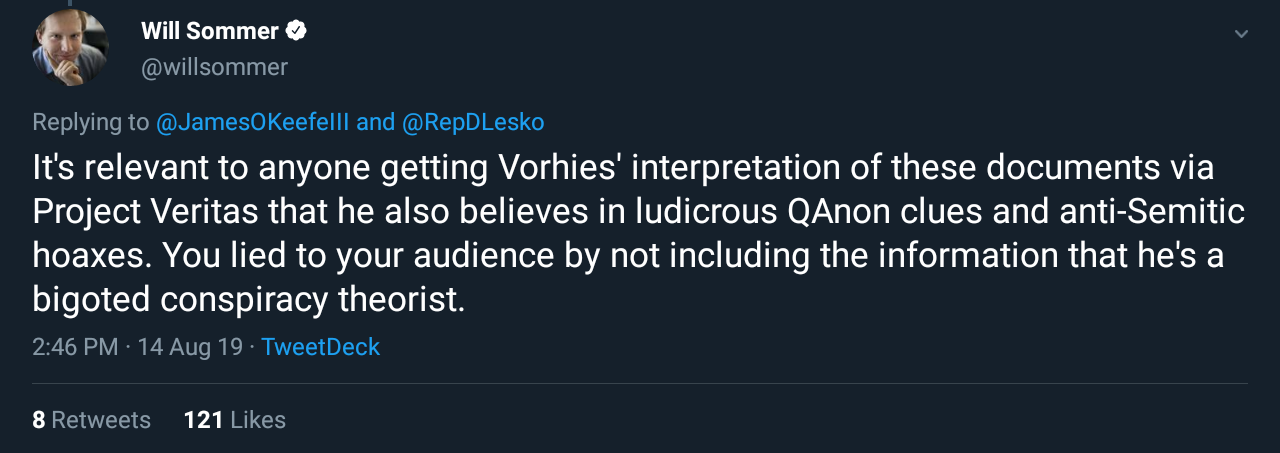View the 8 Retweets list
1280x453 pixels.
(91, 420)
